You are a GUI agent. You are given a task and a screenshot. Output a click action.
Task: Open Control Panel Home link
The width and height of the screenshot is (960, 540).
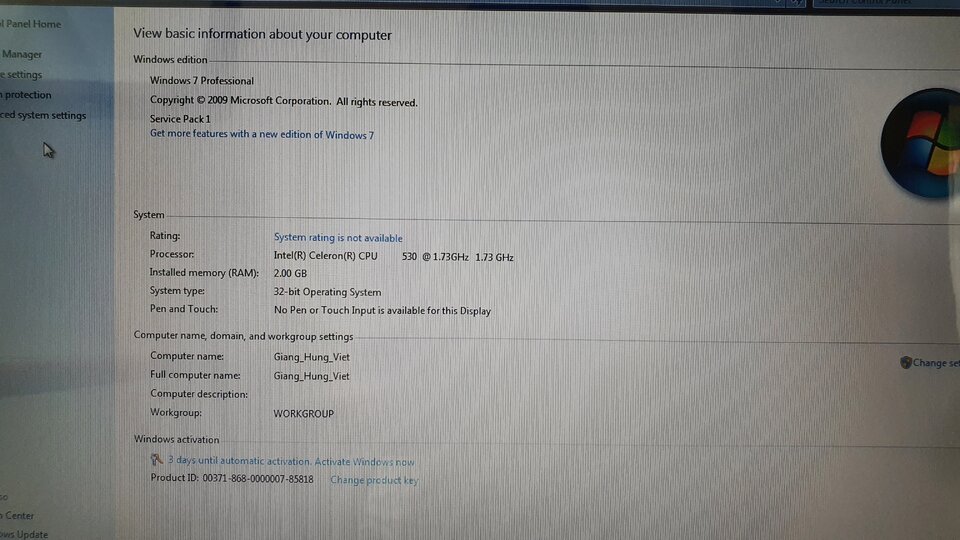click(x=31, y=24)
